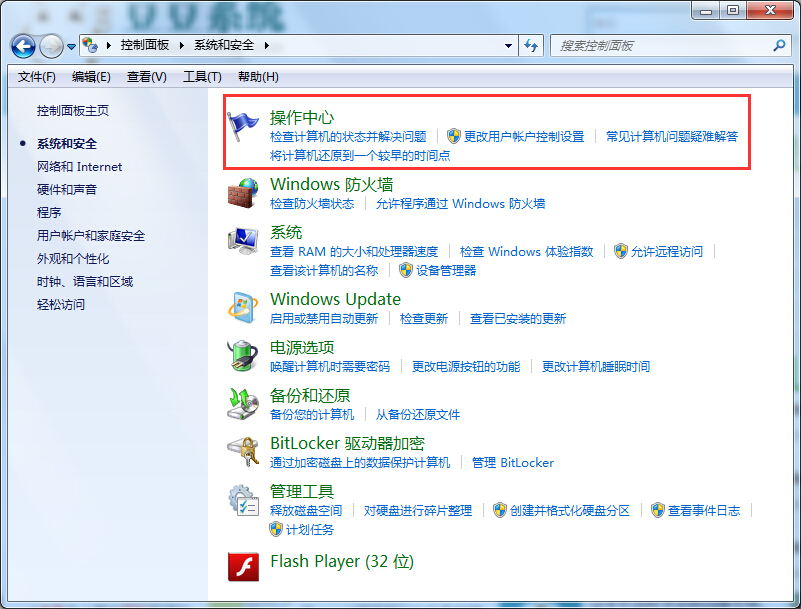The image size is (801, 609).
Task: Click 检查防火墙状态 link
Action: click(x=312, y=204)
